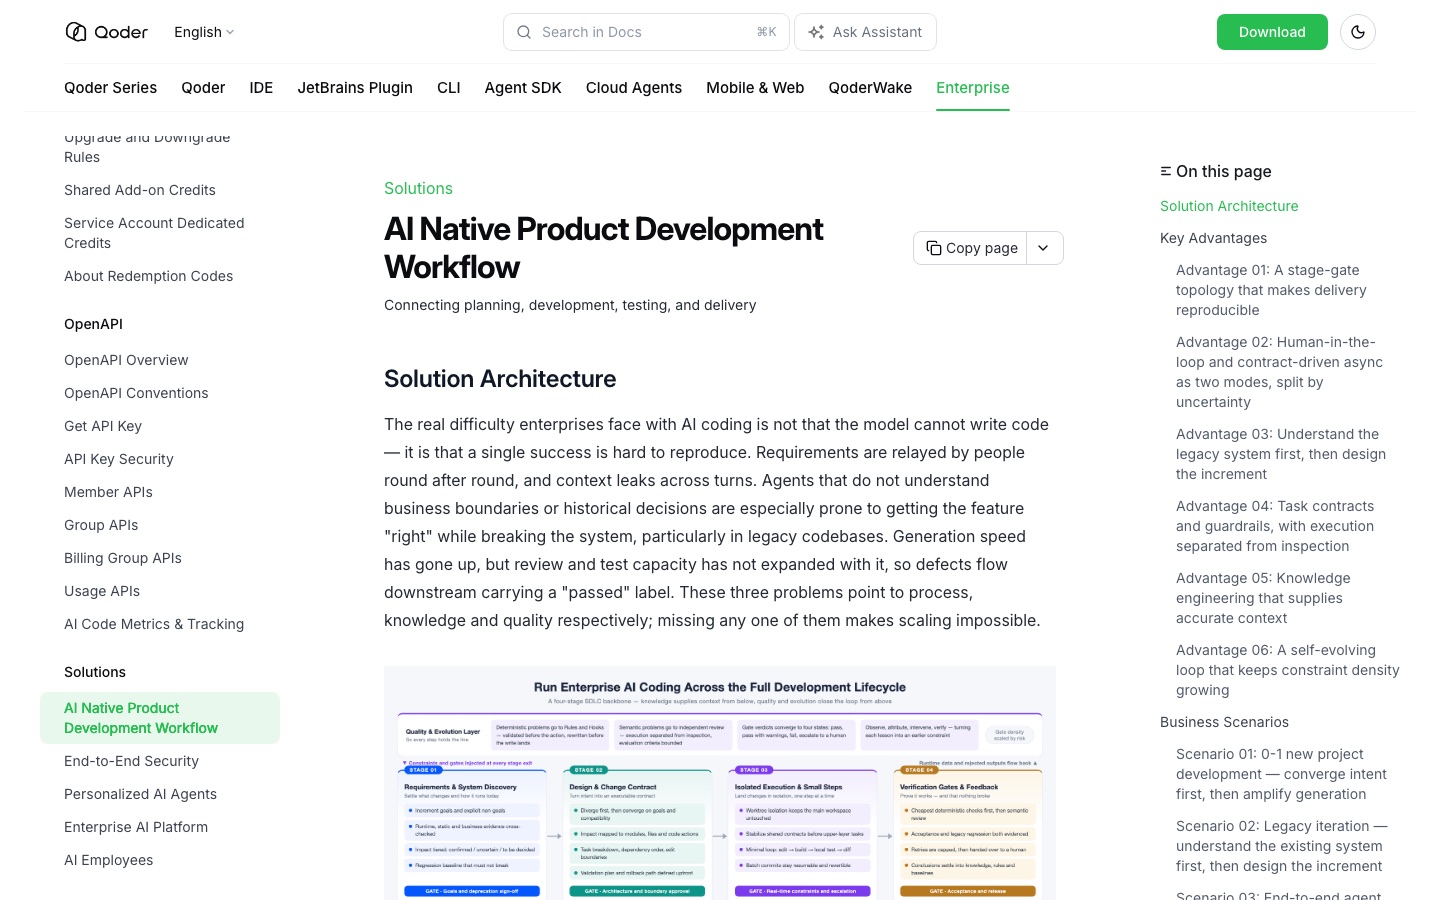Open the QoderWake tab
Screen dimensions: 1440x900
coord(870,88)
